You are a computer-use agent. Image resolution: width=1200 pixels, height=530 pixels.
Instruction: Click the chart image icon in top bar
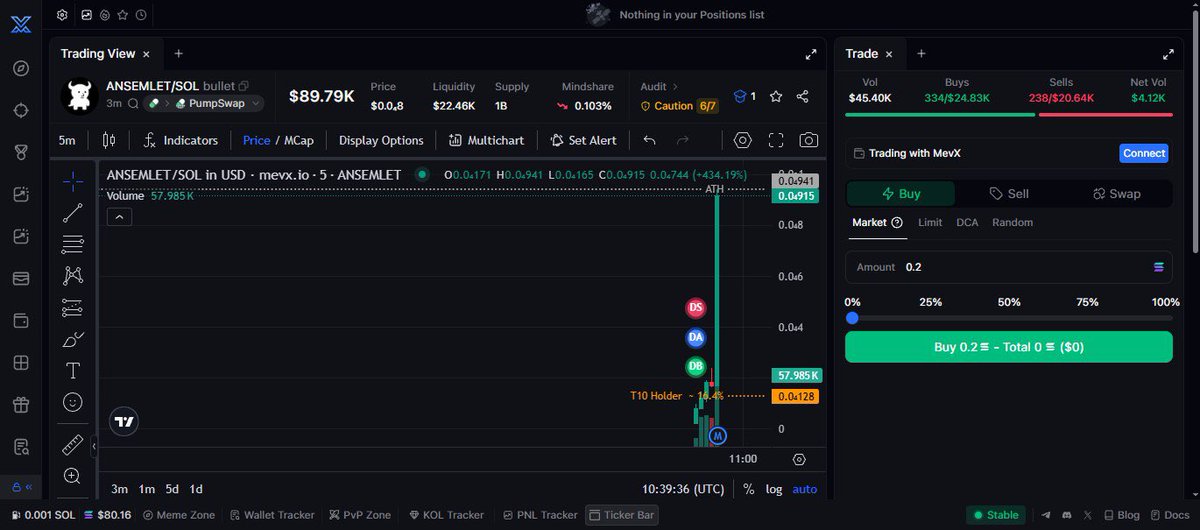(87, 15)
